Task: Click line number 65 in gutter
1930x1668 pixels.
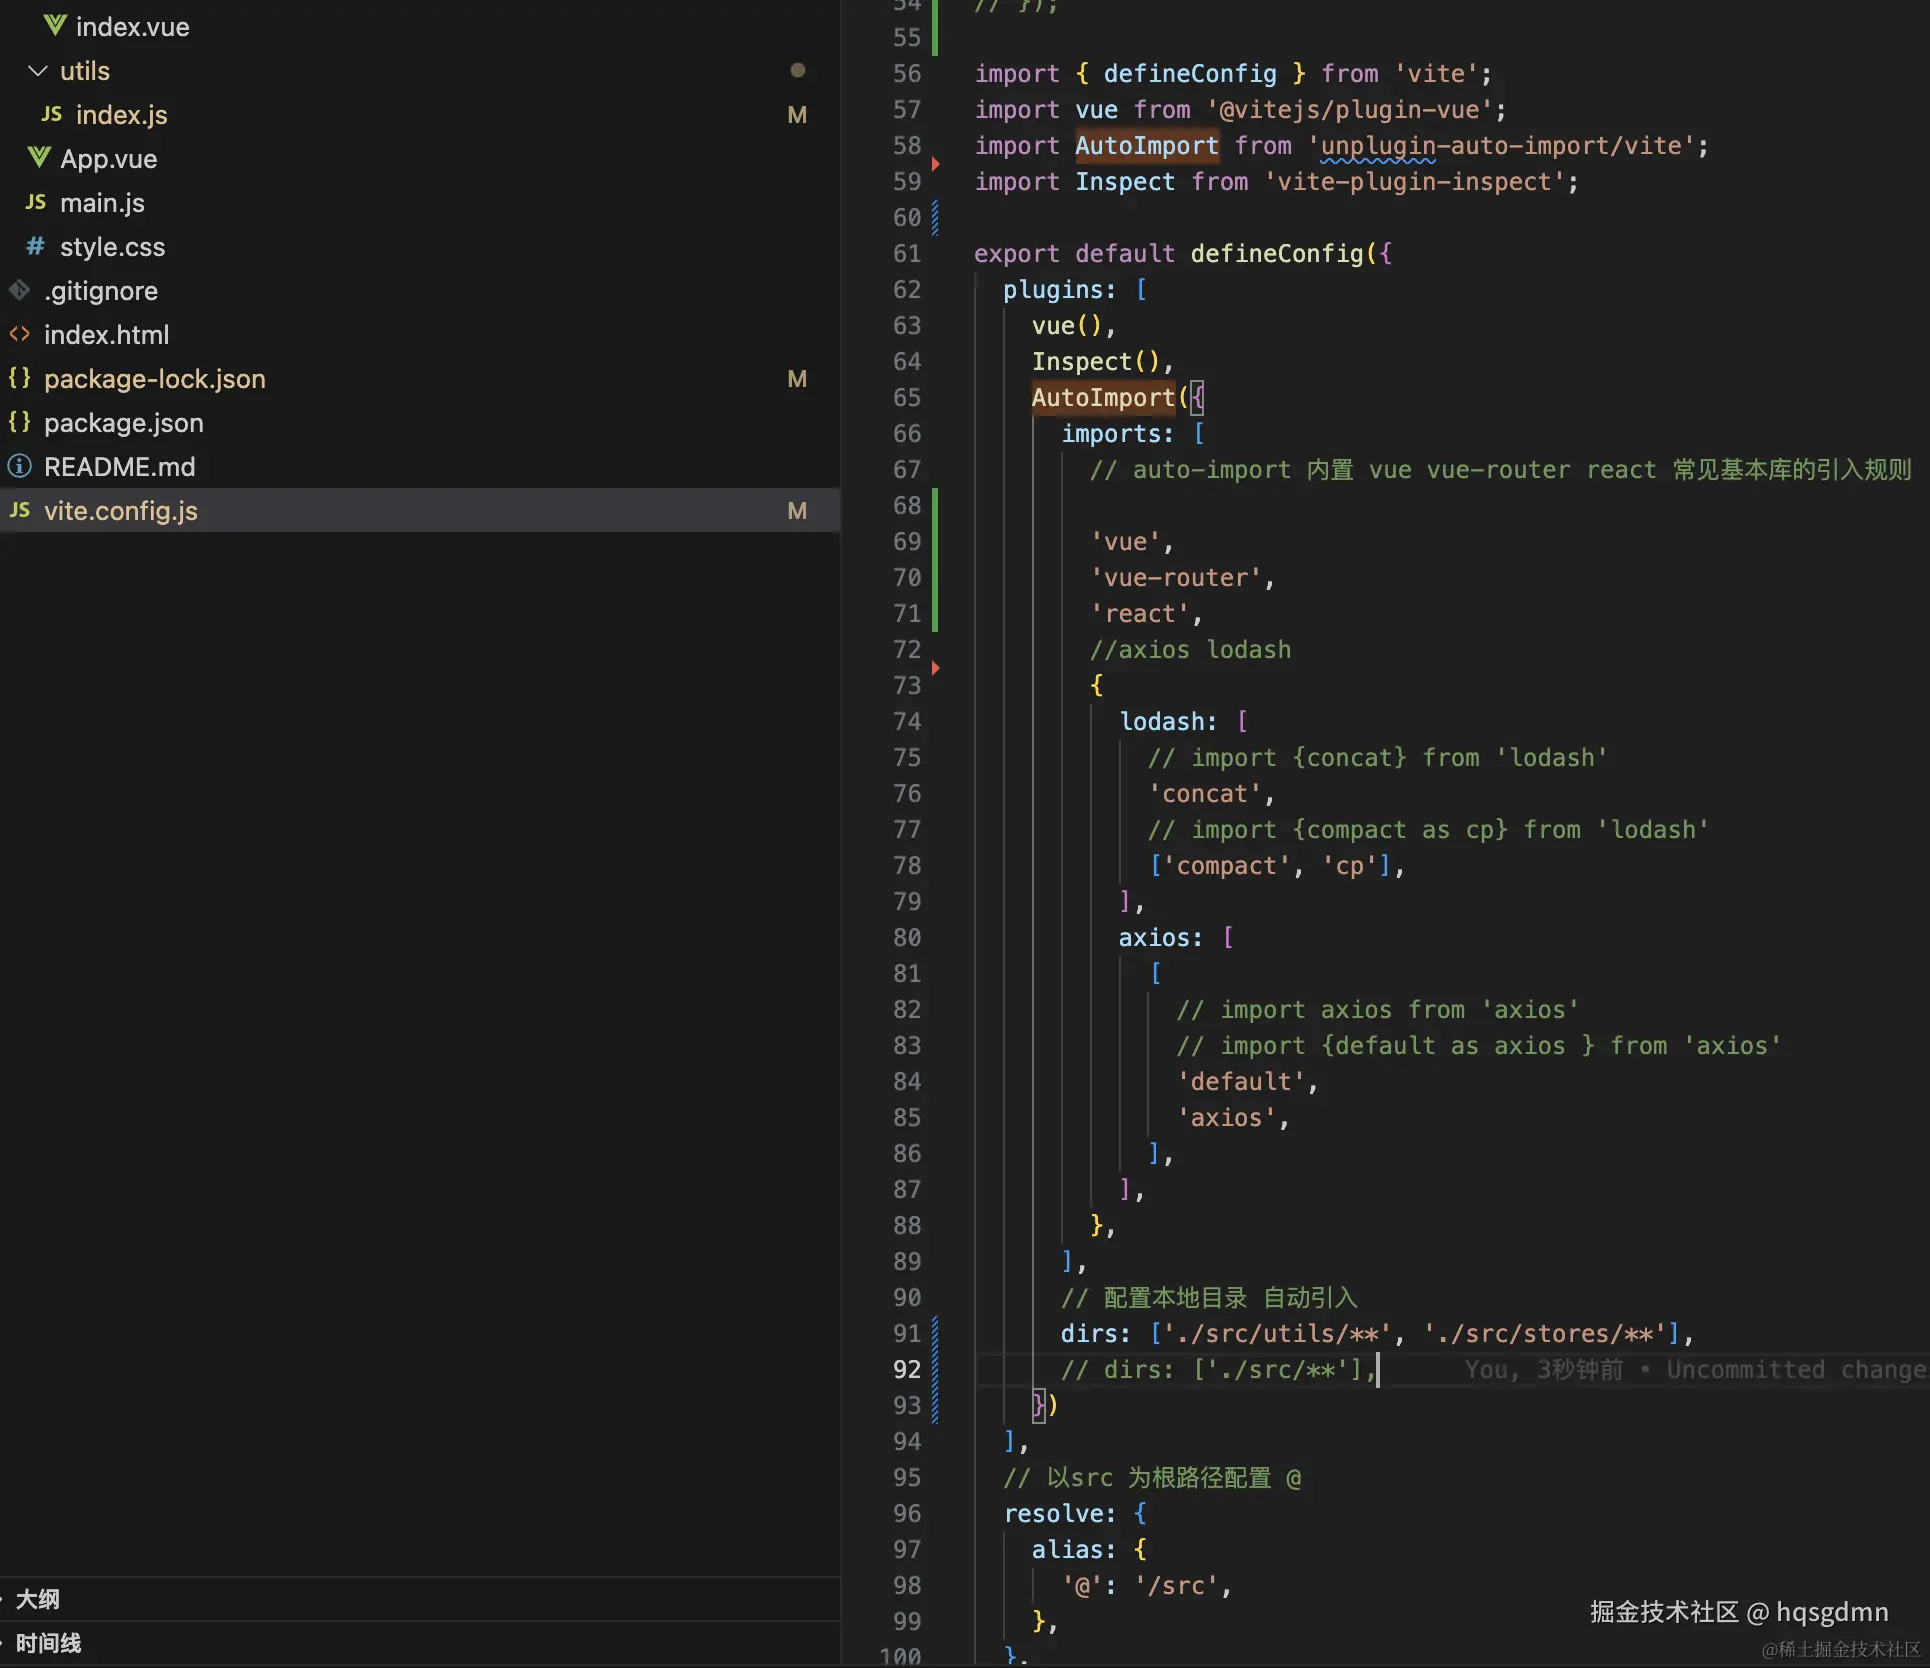Action: [906, 398]
